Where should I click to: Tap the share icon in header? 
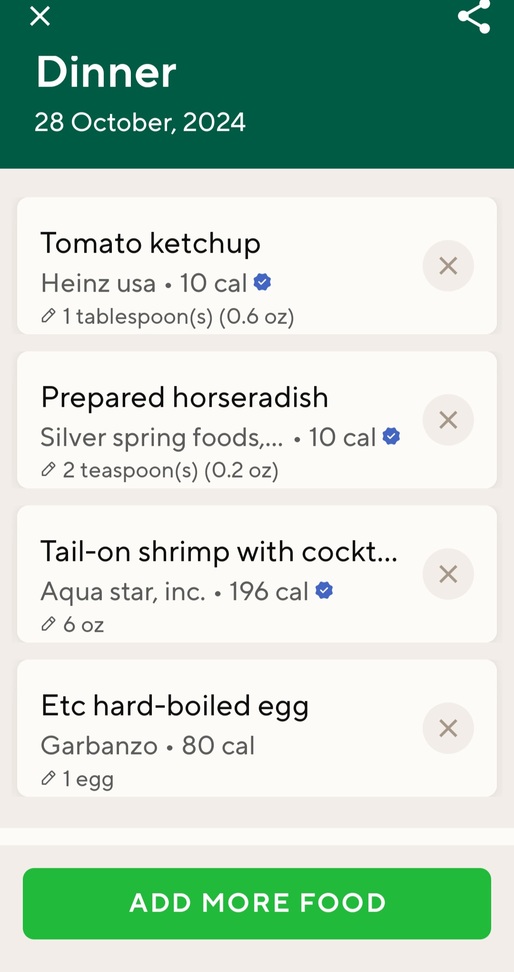pos(474,16)
